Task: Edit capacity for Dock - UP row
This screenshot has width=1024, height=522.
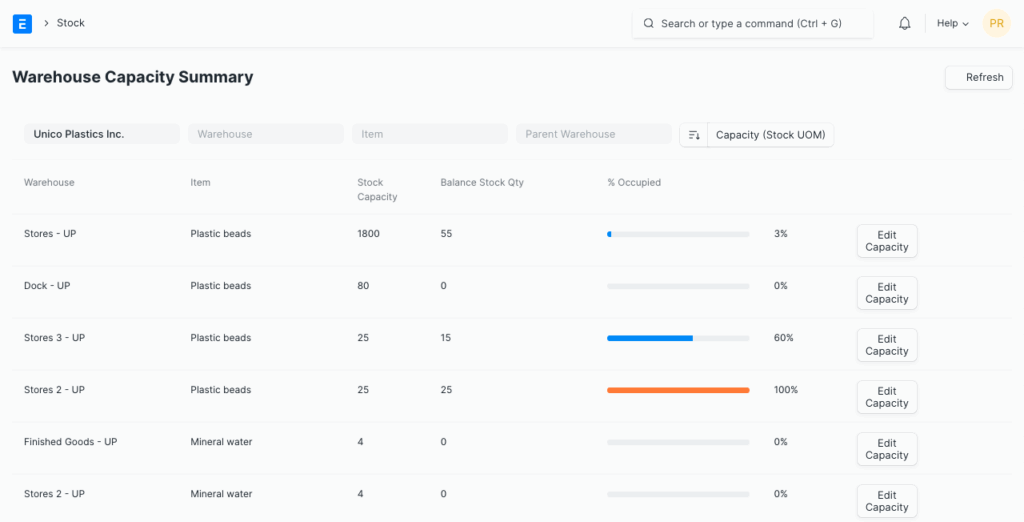Action: [886, 293]
